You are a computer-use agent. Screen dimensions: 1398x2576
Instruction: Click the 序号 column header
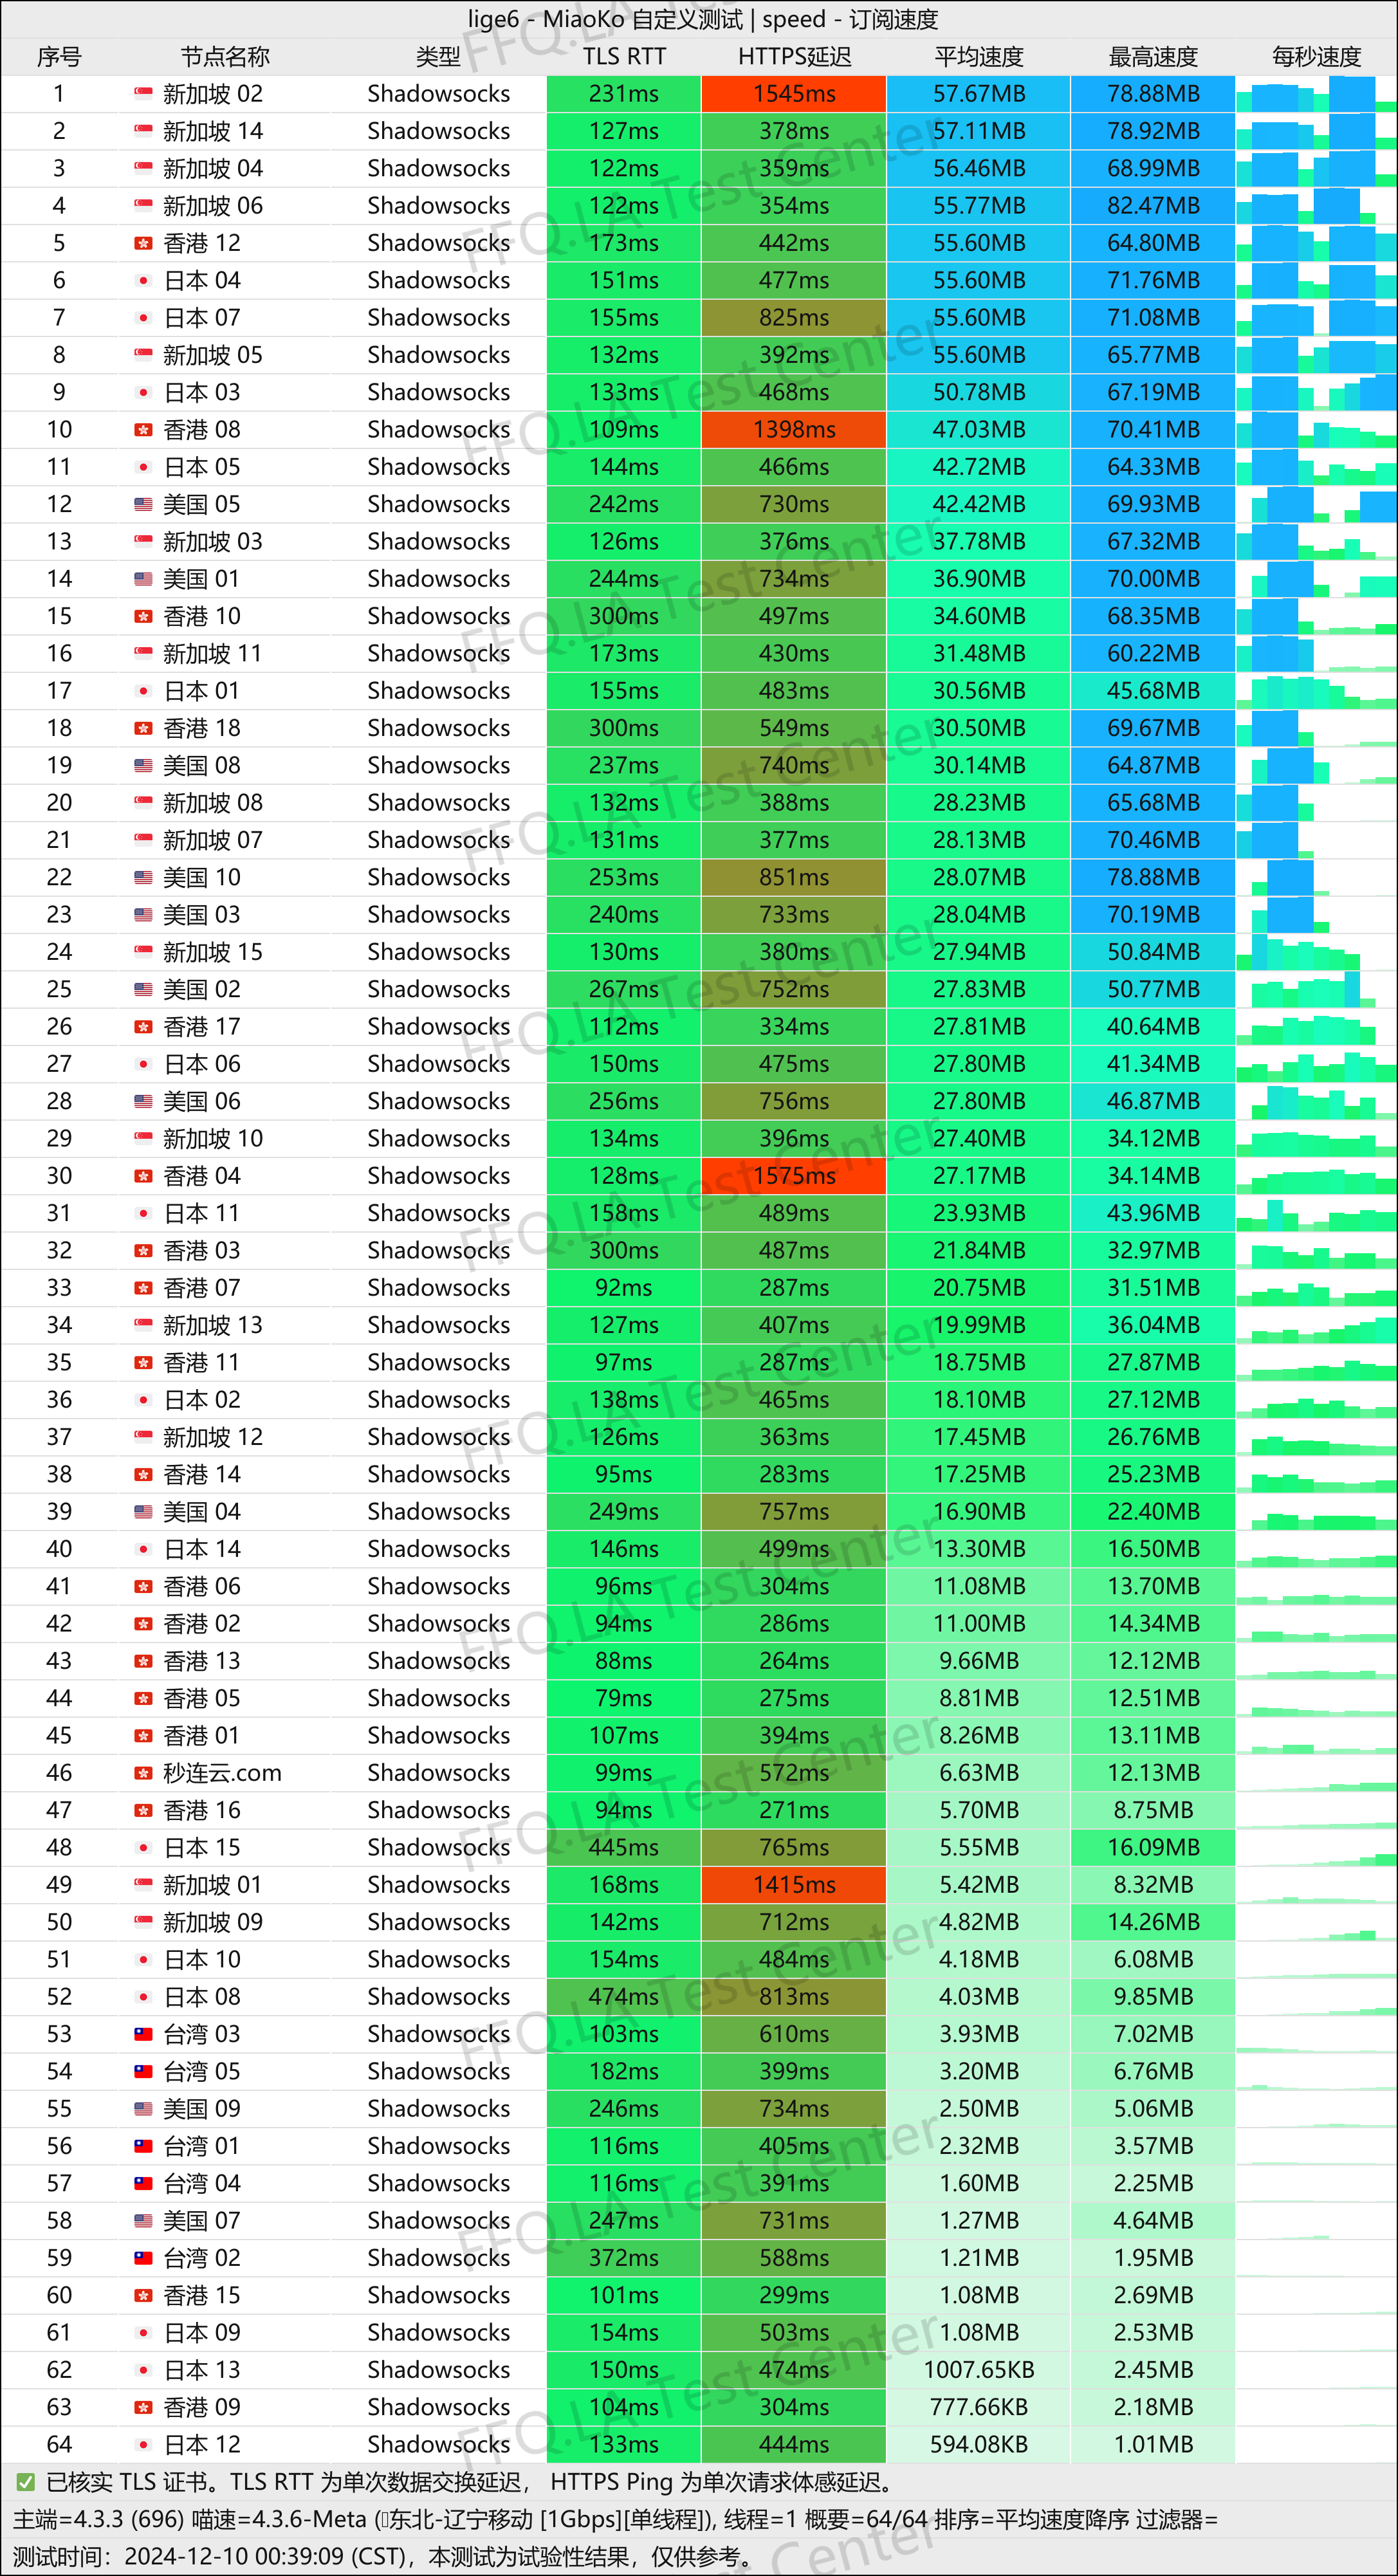click(x=59, y=57)
